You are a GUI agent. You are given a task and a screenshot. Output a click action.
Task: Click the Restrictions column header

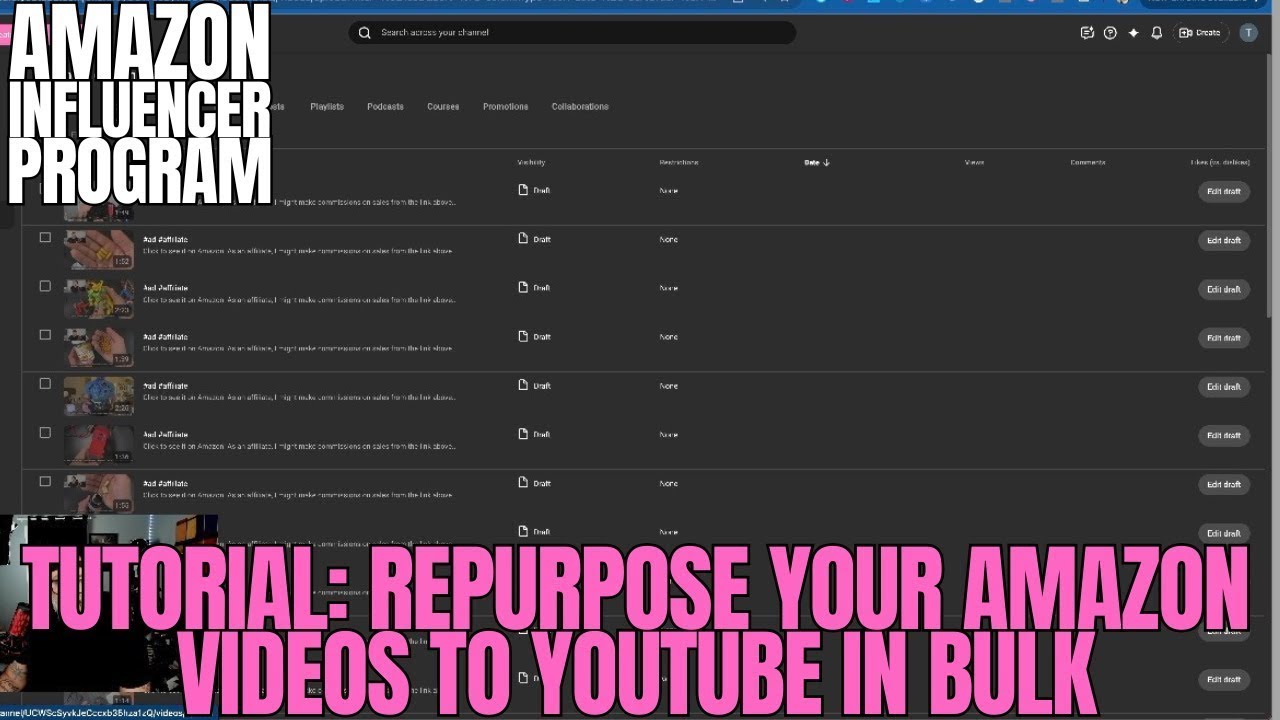679,162
